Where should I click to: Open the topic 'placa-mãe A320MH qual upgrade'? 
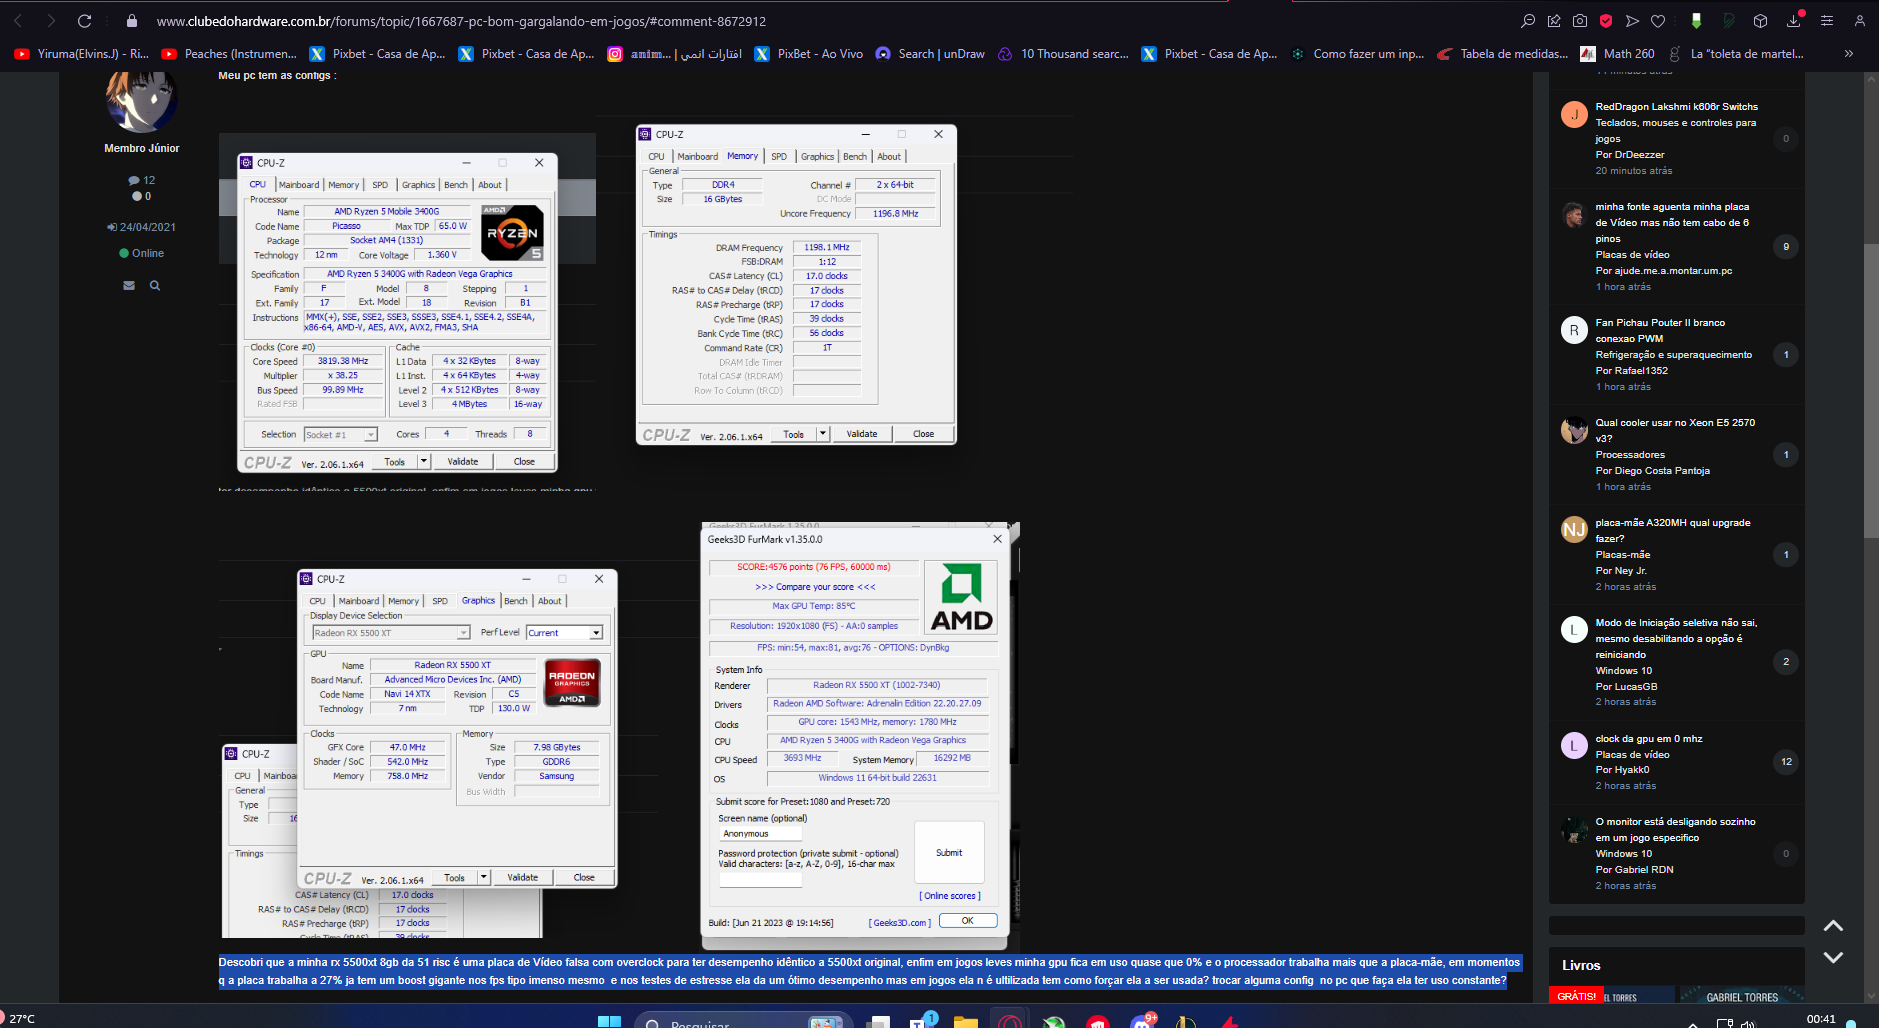tap(1673, 531)
